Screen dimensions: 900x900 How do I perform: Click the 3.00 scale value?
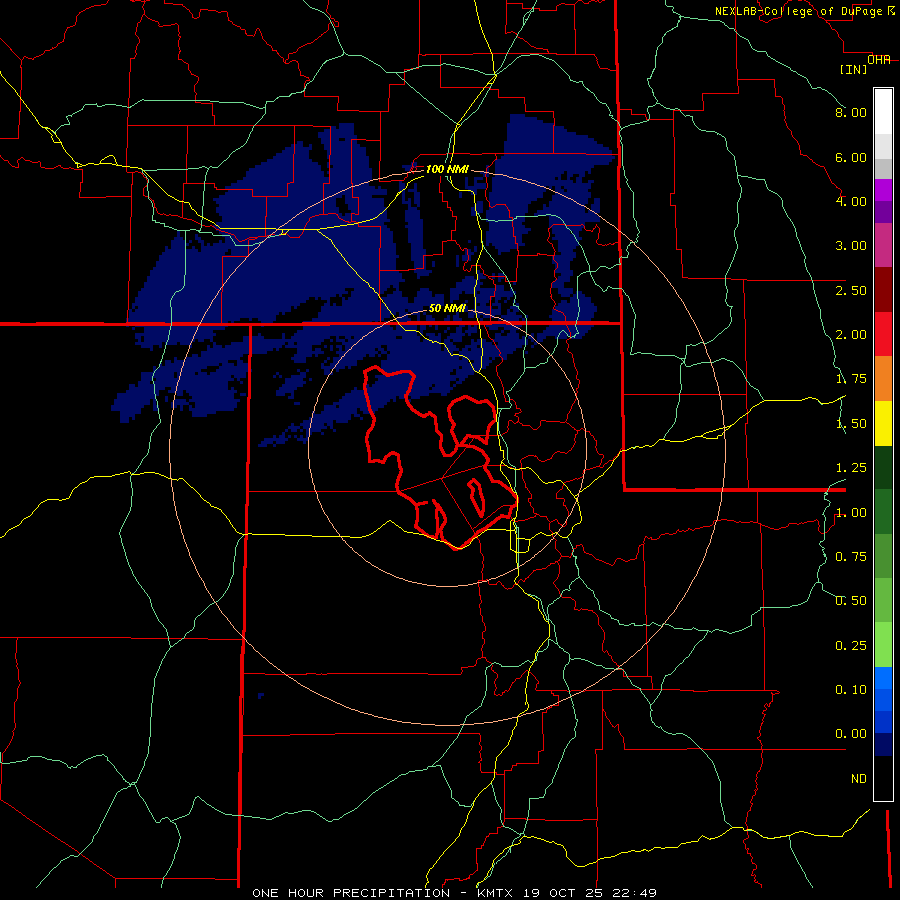(851, 246)
